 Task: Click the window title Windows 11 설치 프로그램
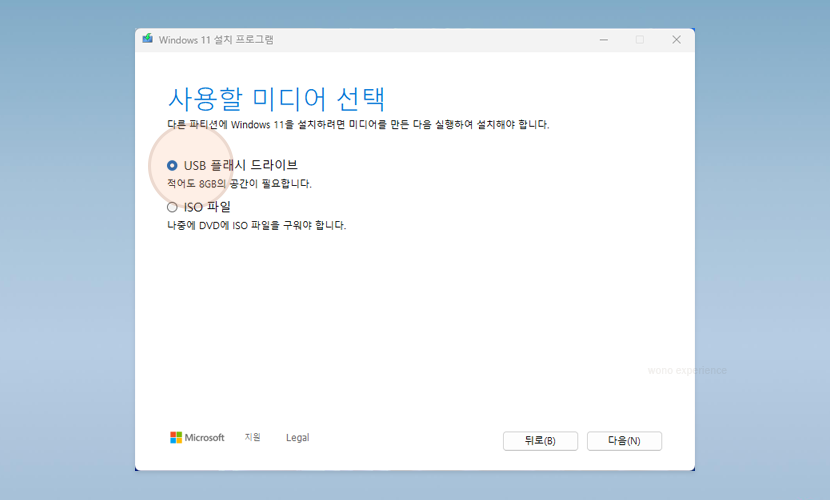point(216,40)
